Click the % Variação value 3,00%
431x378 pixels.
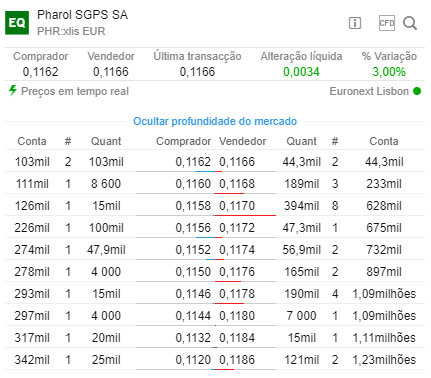pos(389,72)
